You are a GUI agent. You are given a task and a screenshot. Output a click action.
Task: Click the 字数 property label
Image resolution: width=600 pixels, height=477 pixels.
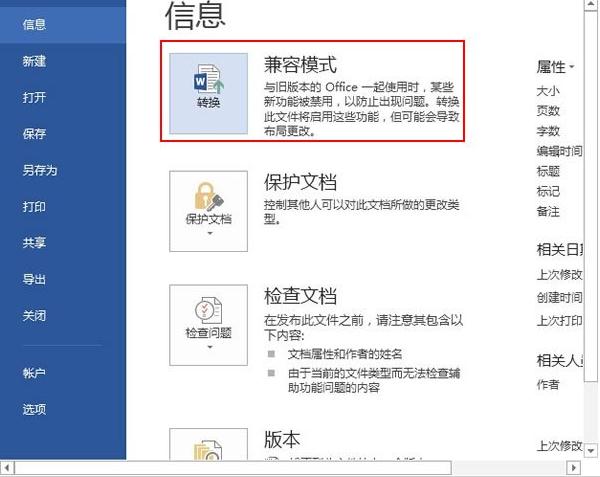coord(548,131)
